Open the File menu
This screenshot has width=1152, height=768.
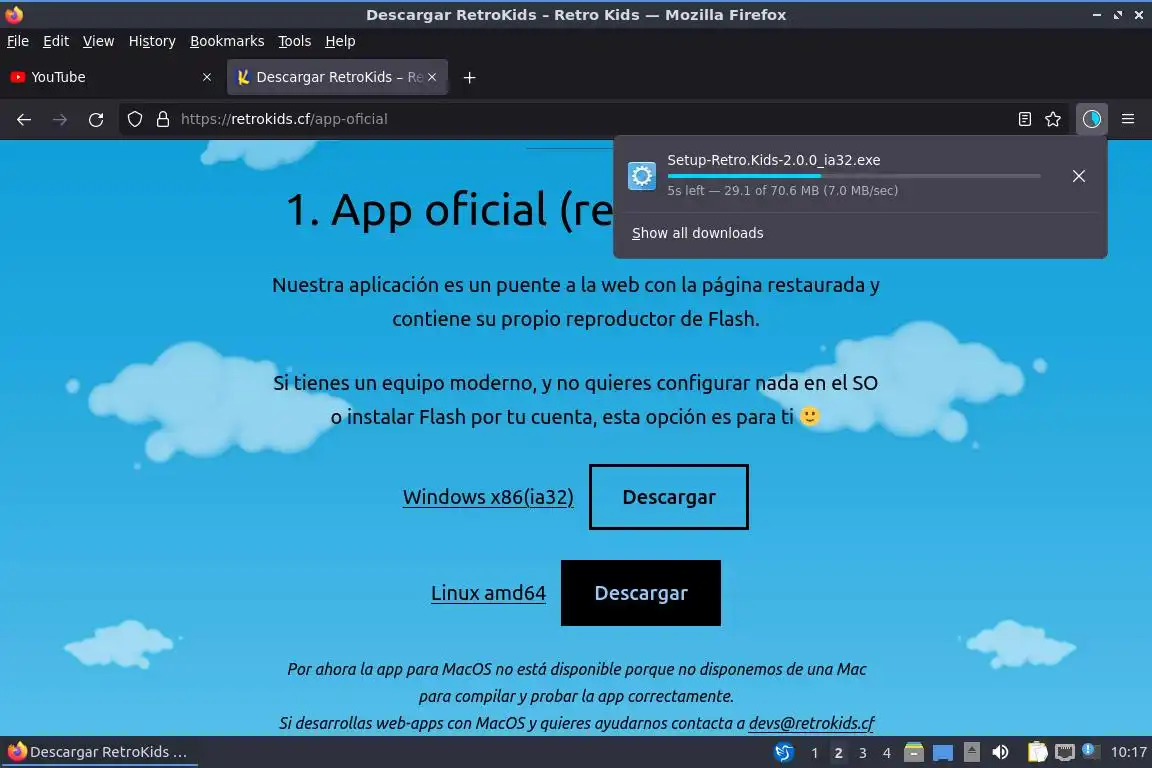(x=18, y=41)
